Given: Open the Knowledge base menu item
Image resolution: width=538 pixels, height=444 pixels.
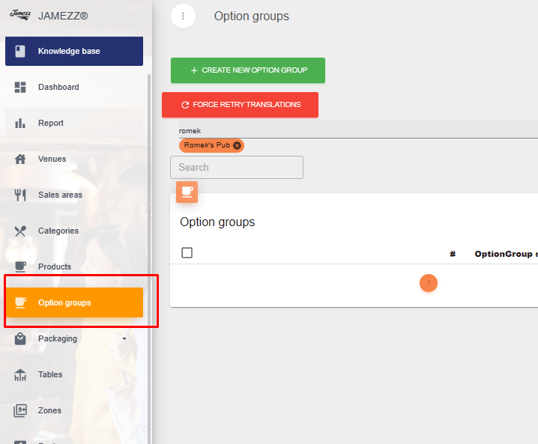Looking at the screenshot, I should click(x=74, y=51).
